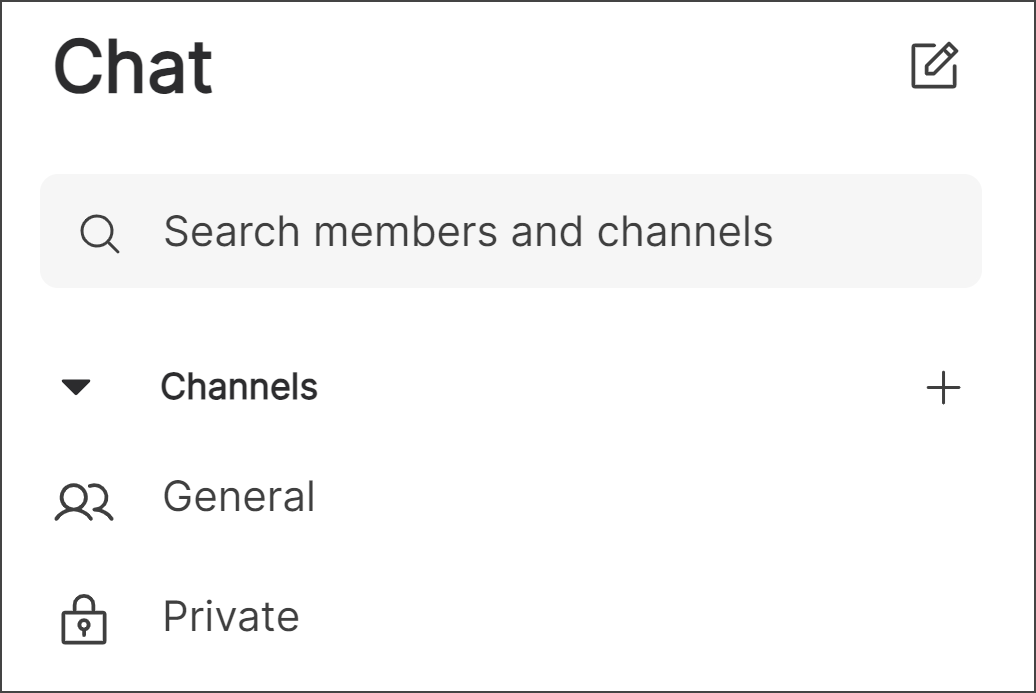This screenshot has height=693, width=1036.
Task: Click the Chat heading
Action: pos(134,66)
